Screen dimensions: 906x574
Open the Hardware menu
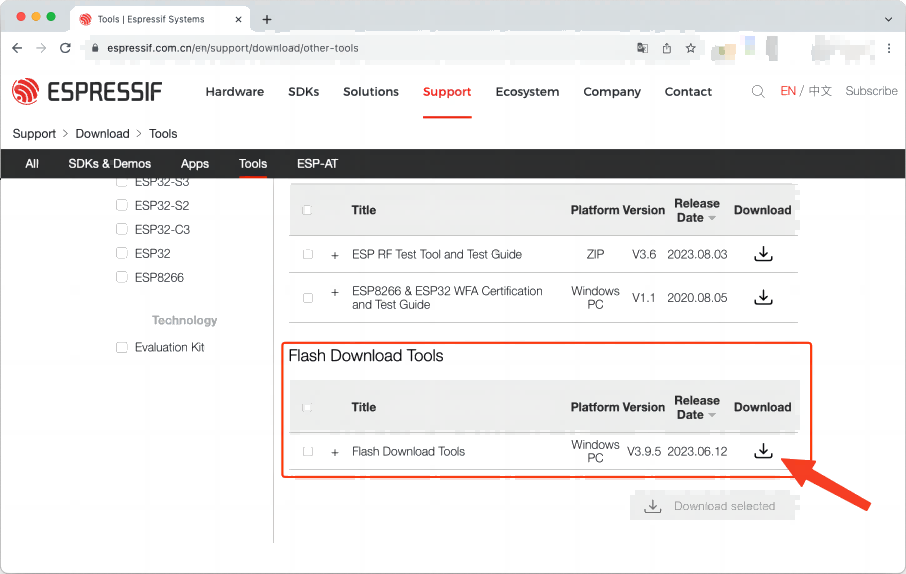235,91
